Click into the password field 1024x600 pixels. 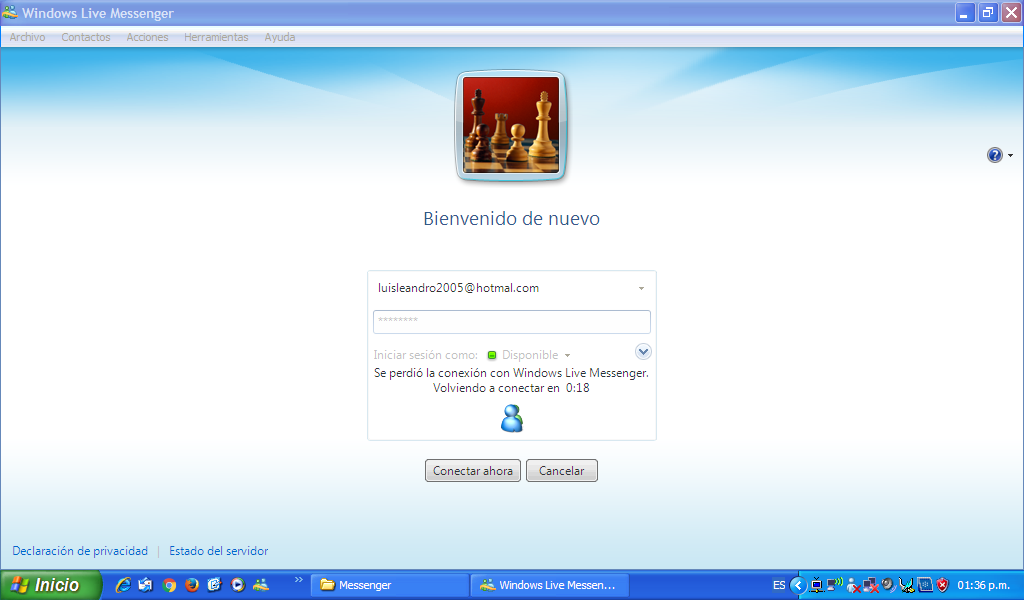(x=511, y=321)
